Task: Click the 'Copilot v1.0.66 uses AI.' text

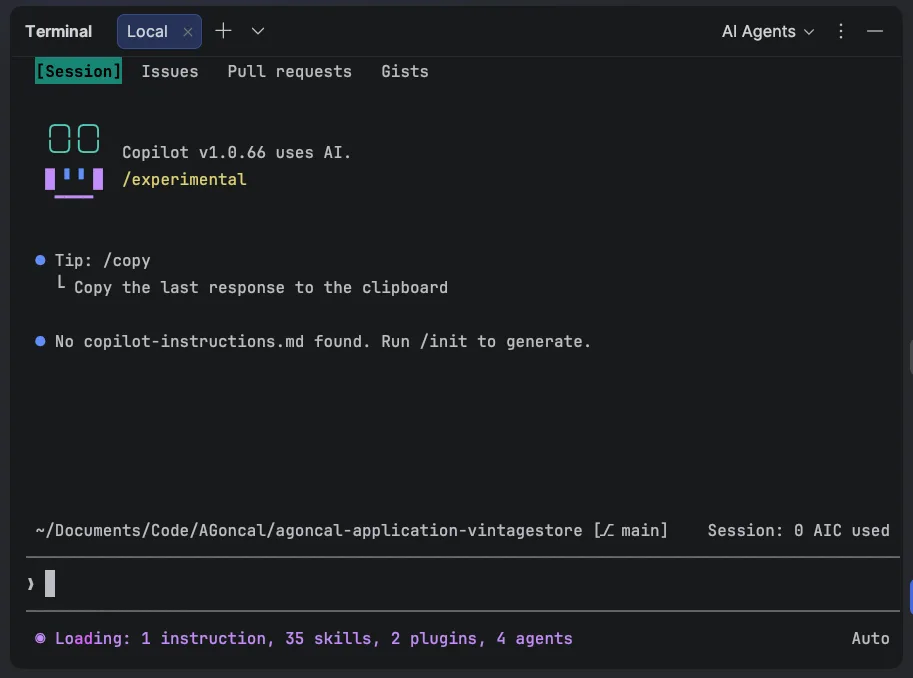Action: click(236, 153)
